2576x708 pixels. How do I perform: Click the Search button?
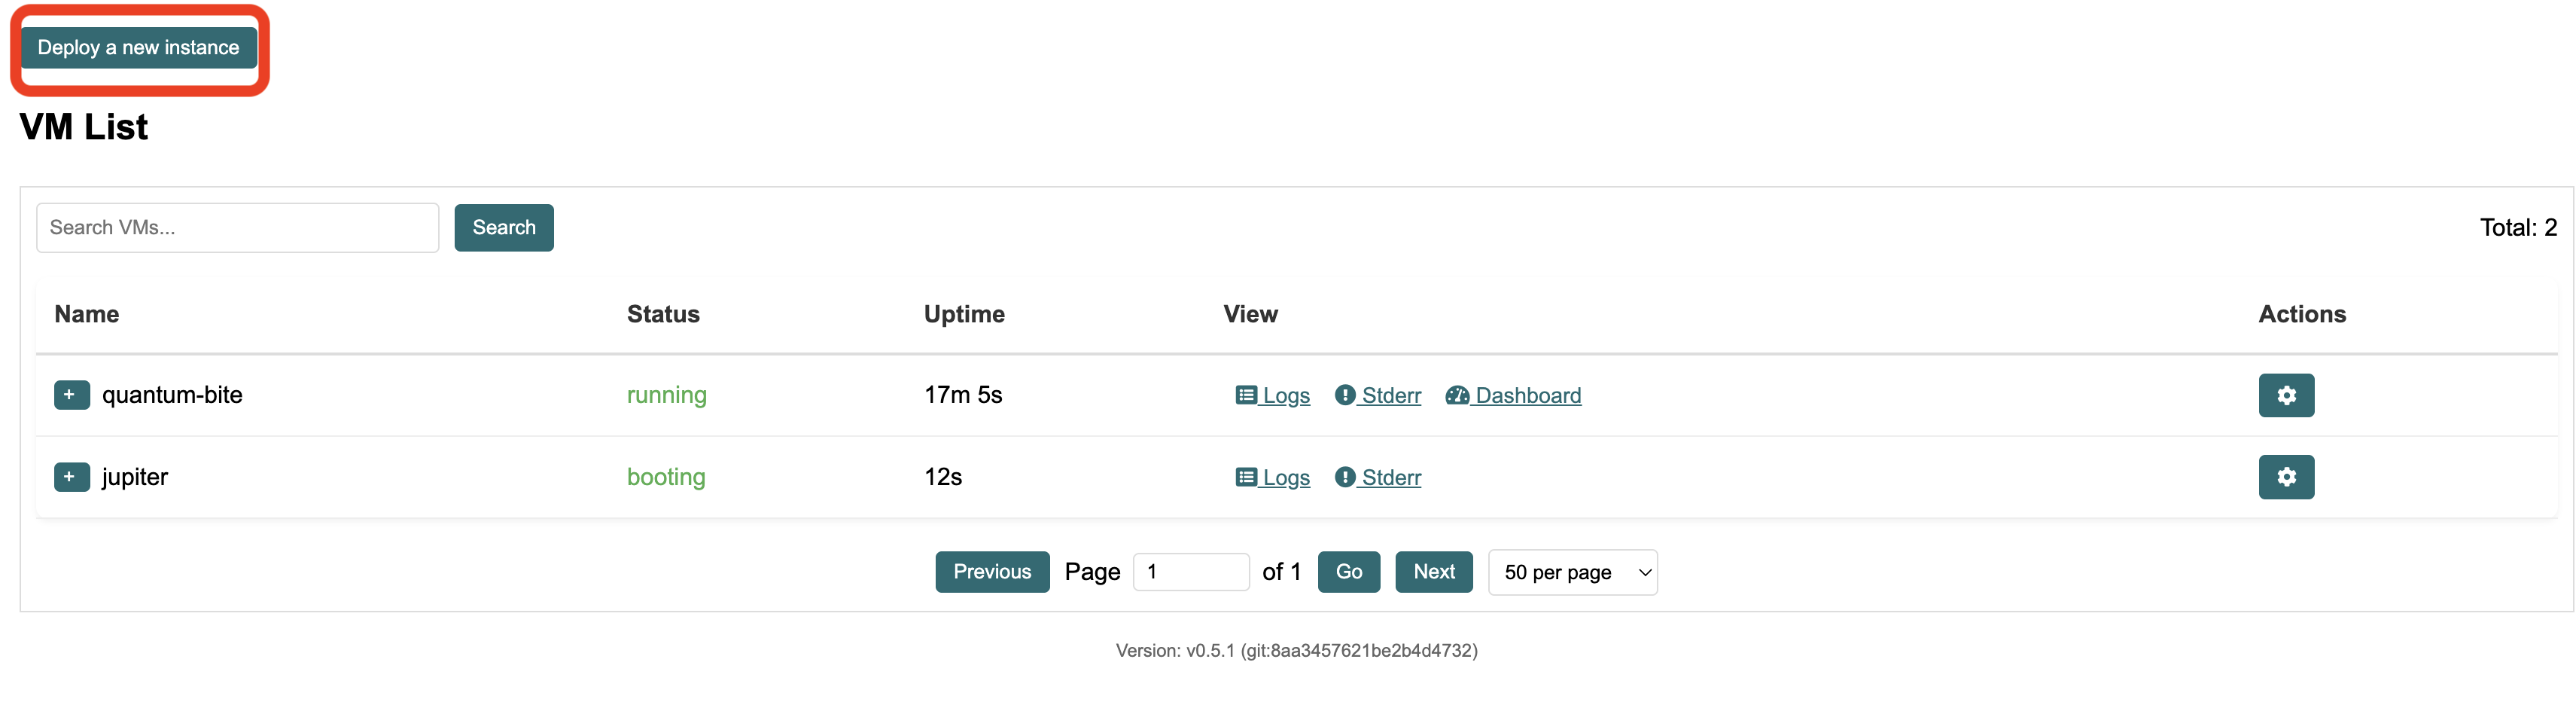click(x=504, y=227)
